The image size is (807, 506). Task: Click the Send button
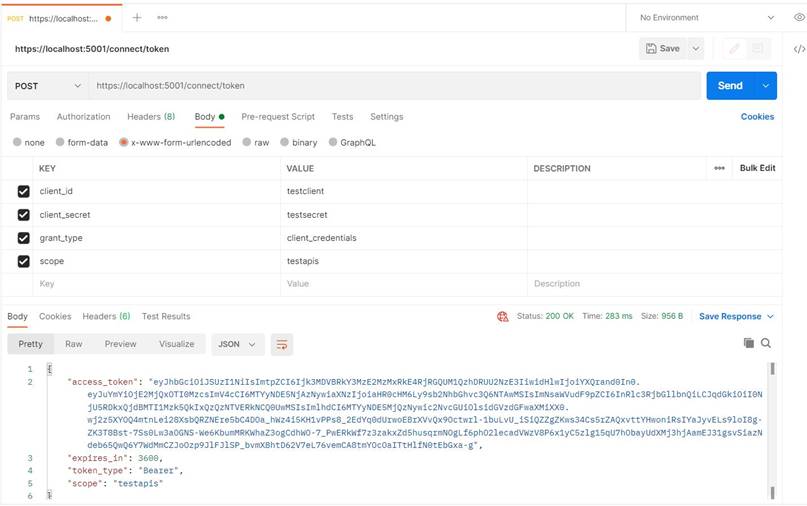pos(731,85)
